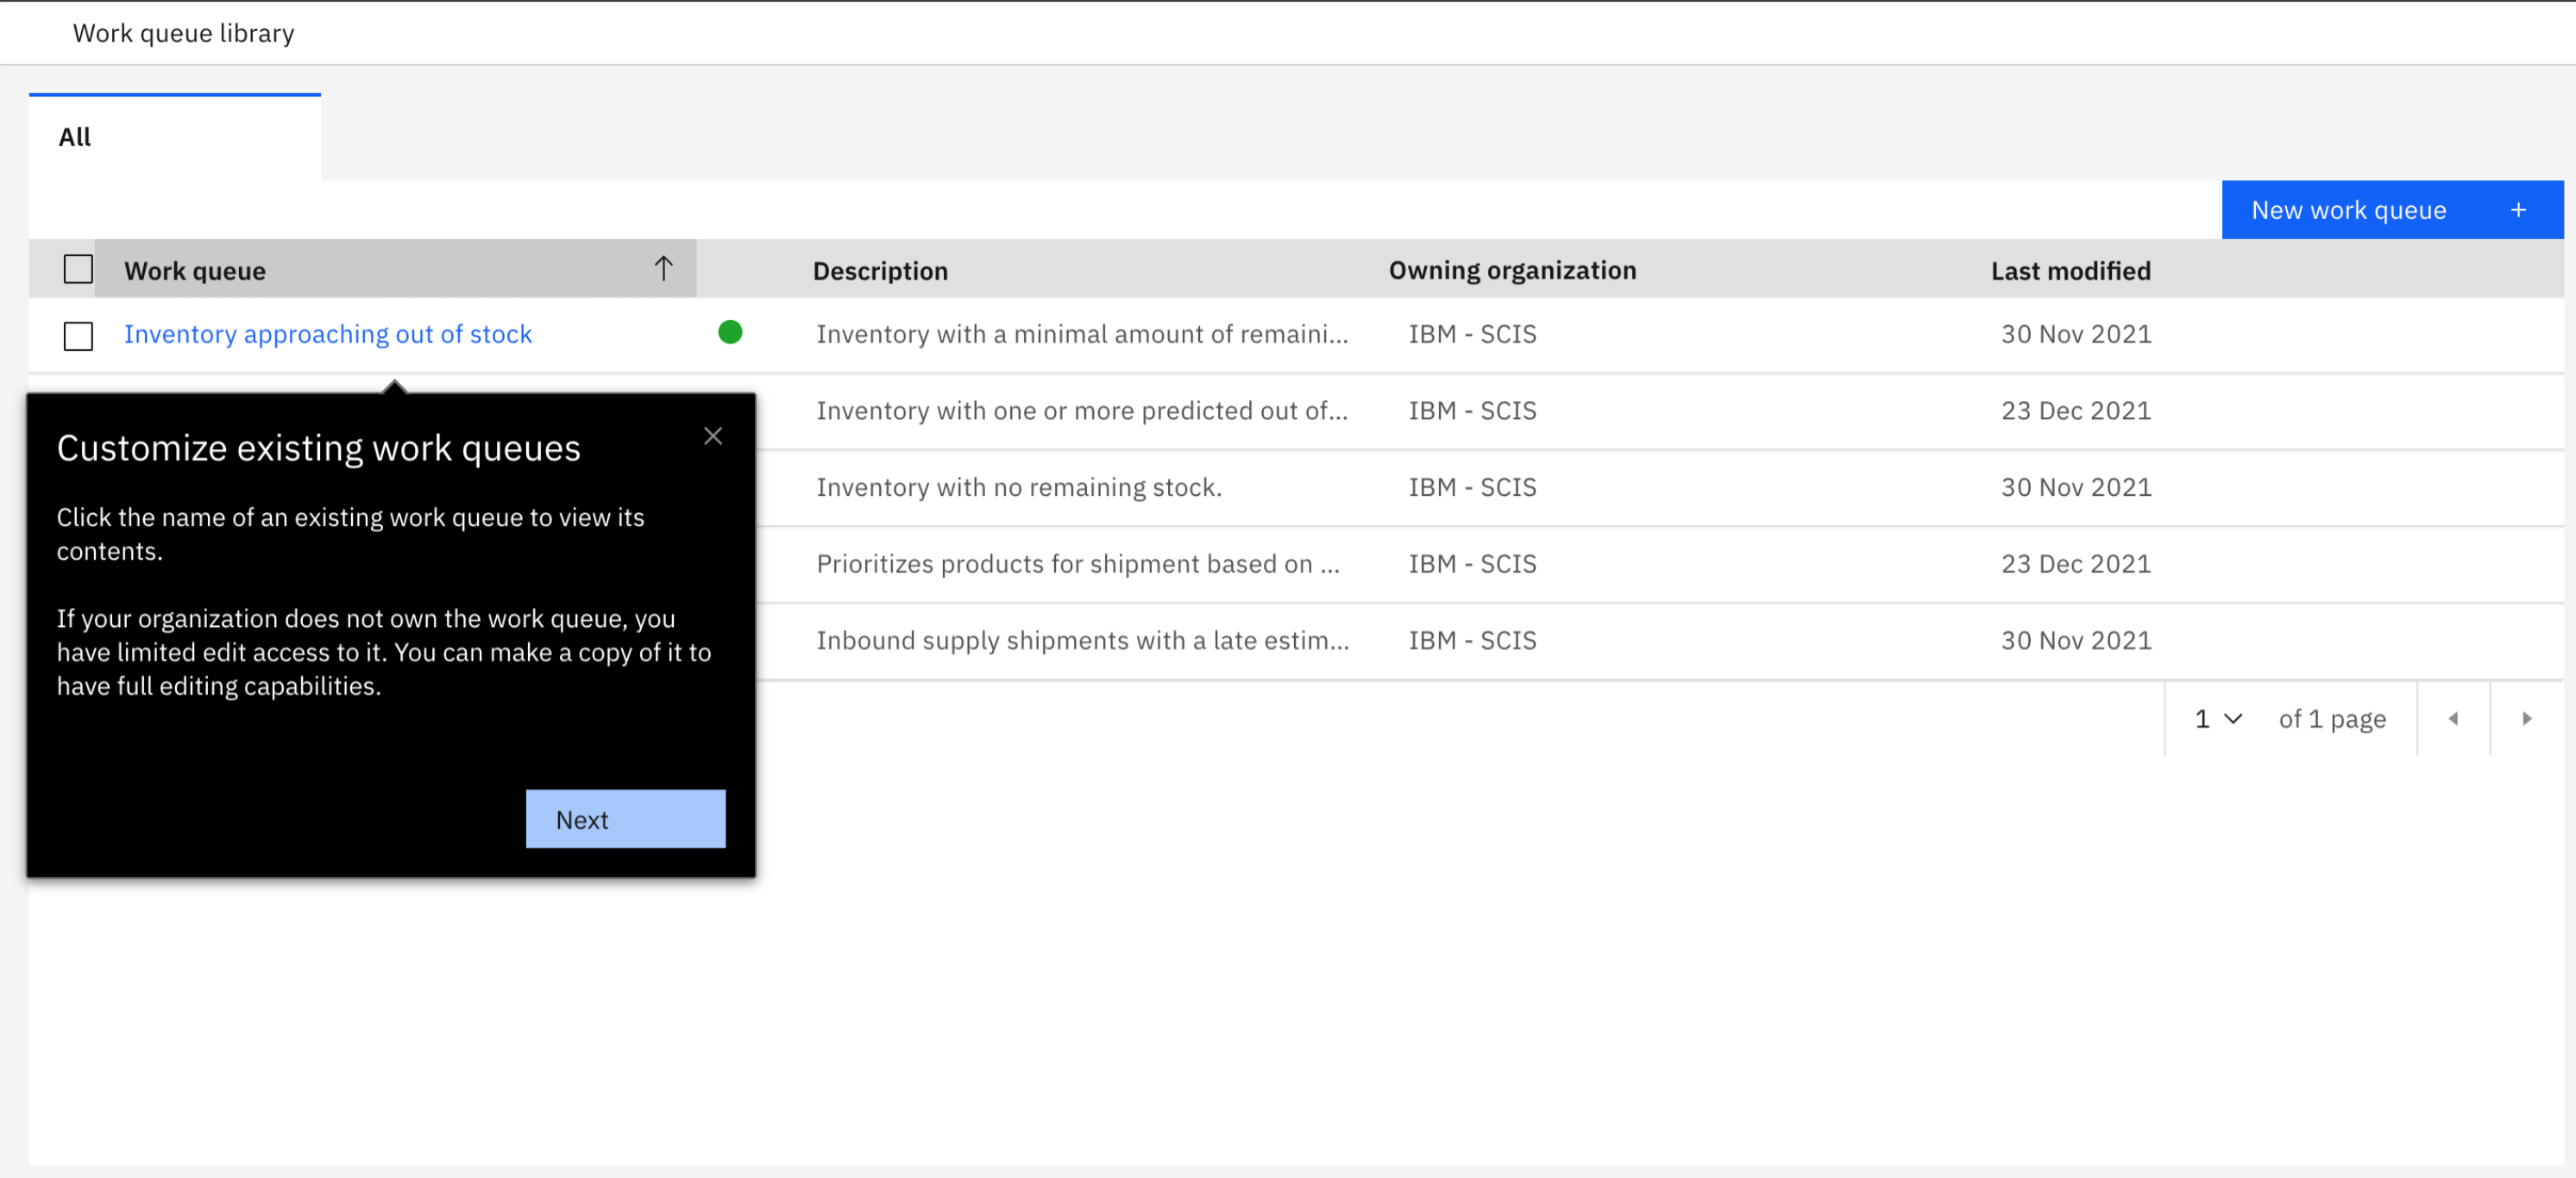This screenshot has width=2576, height=1178.
Task: Sort by the Description column header
Action: tap(879, 271)
